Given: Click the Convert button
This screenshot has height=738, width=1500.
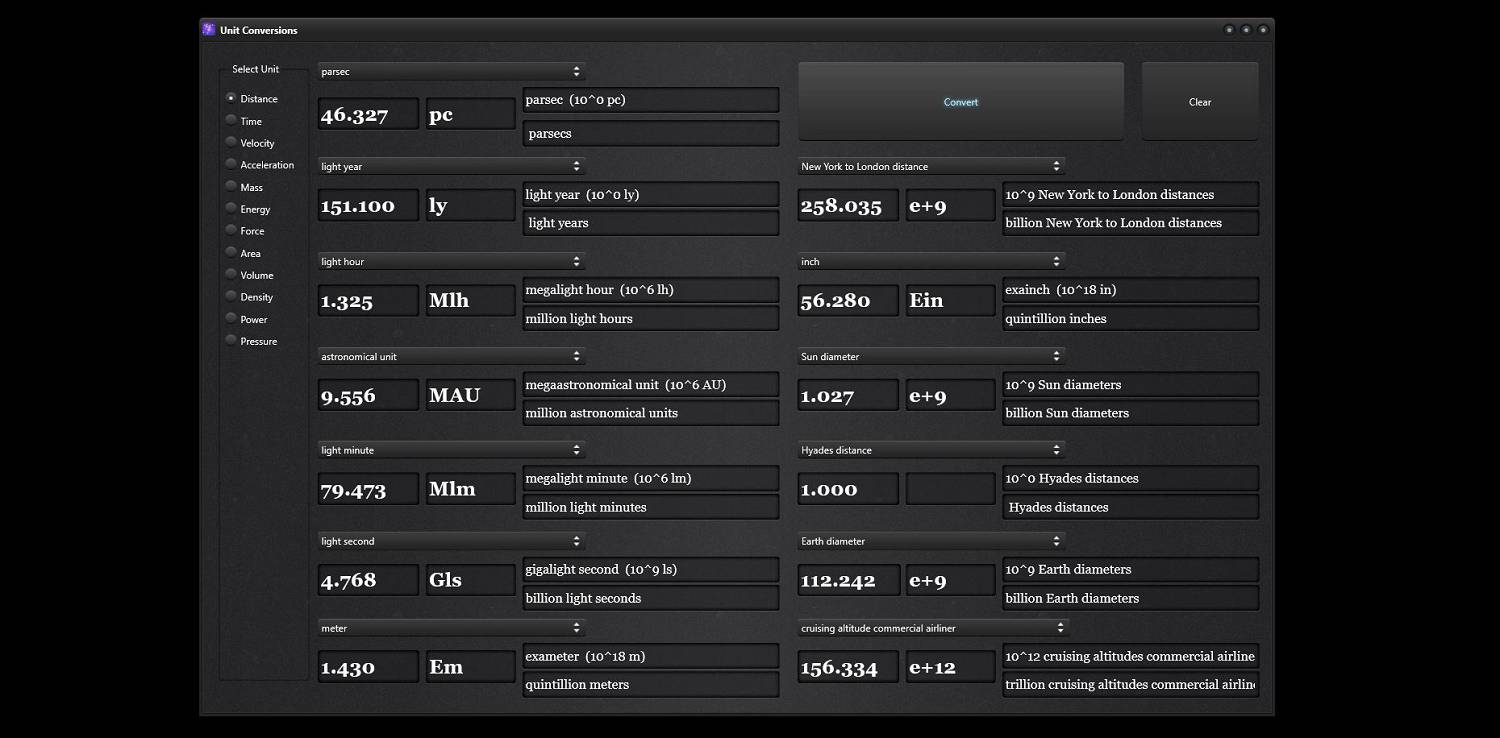Looking at the screenshot, I should coord(961,101).
